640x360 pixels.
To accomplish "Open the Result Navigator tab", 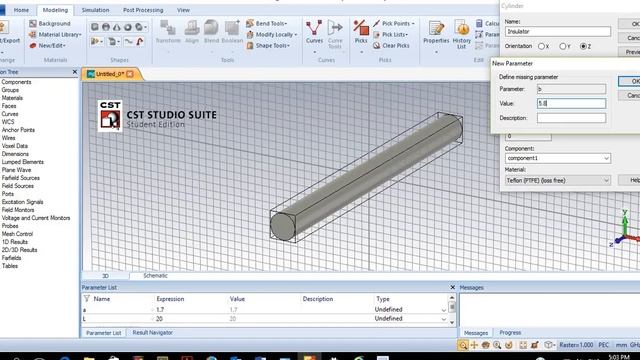I will point(152,333).
